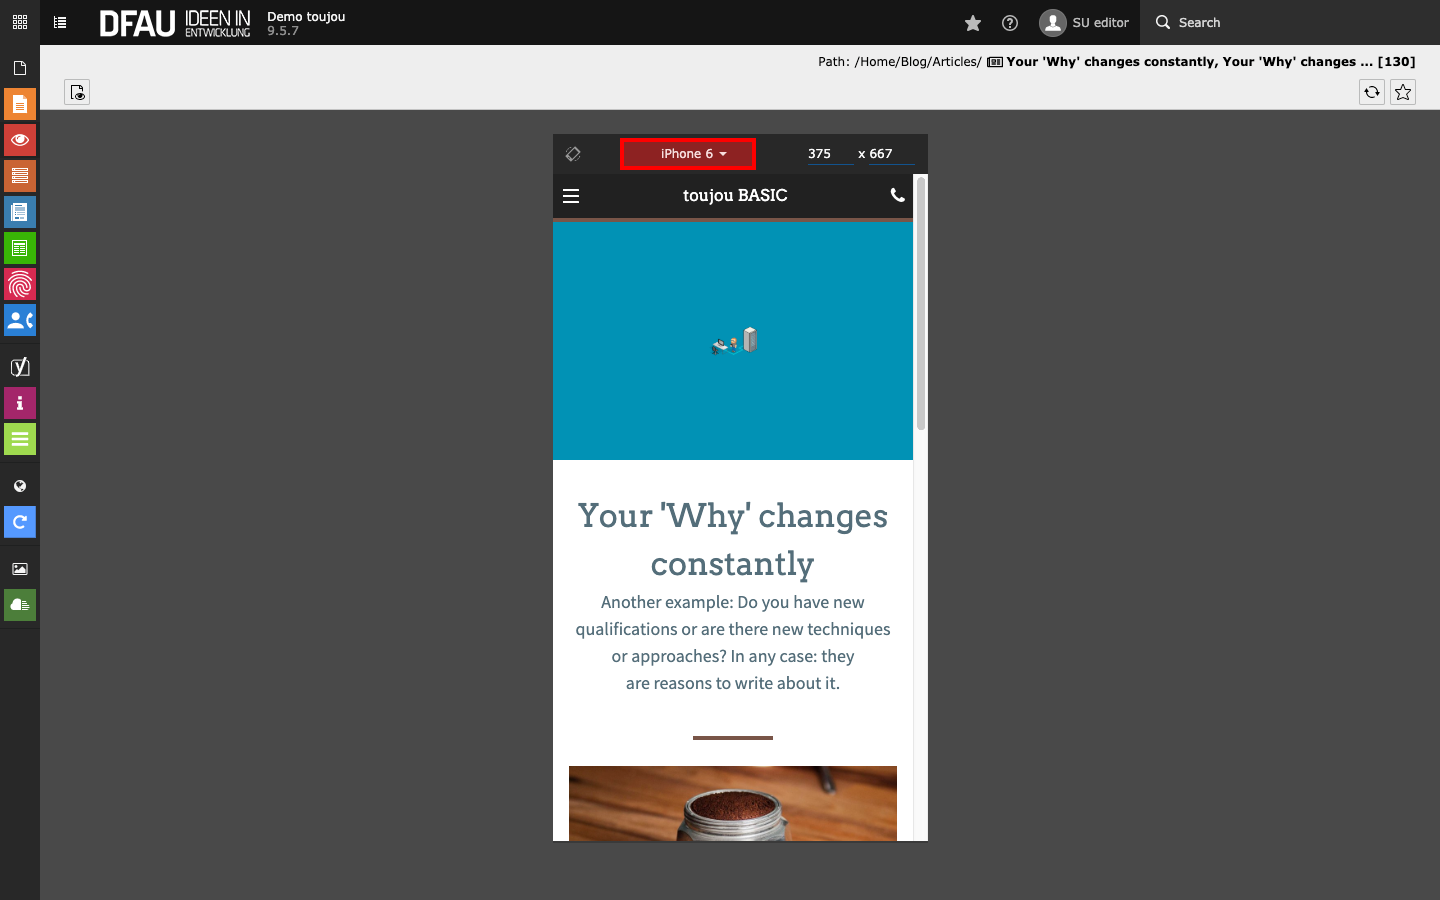Open the List module in sidebar
The height and width of the screenshot is (900, 1440).
point(20,176)
